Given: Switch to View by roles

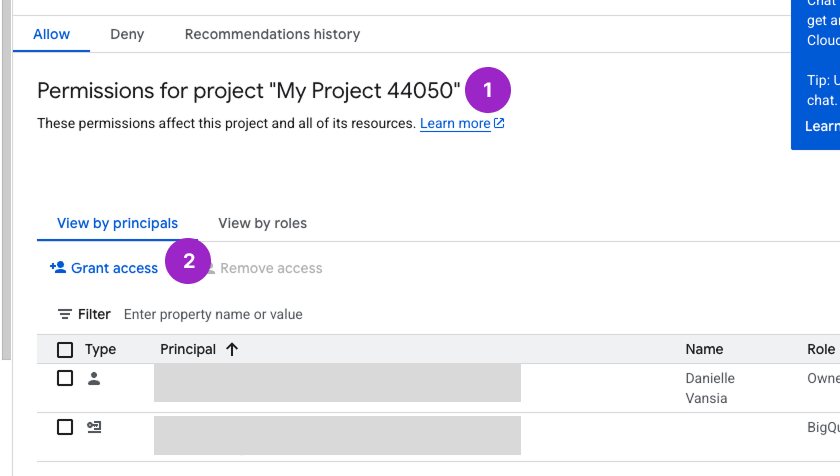Looking at the screenshot, I should pos(262,223).
